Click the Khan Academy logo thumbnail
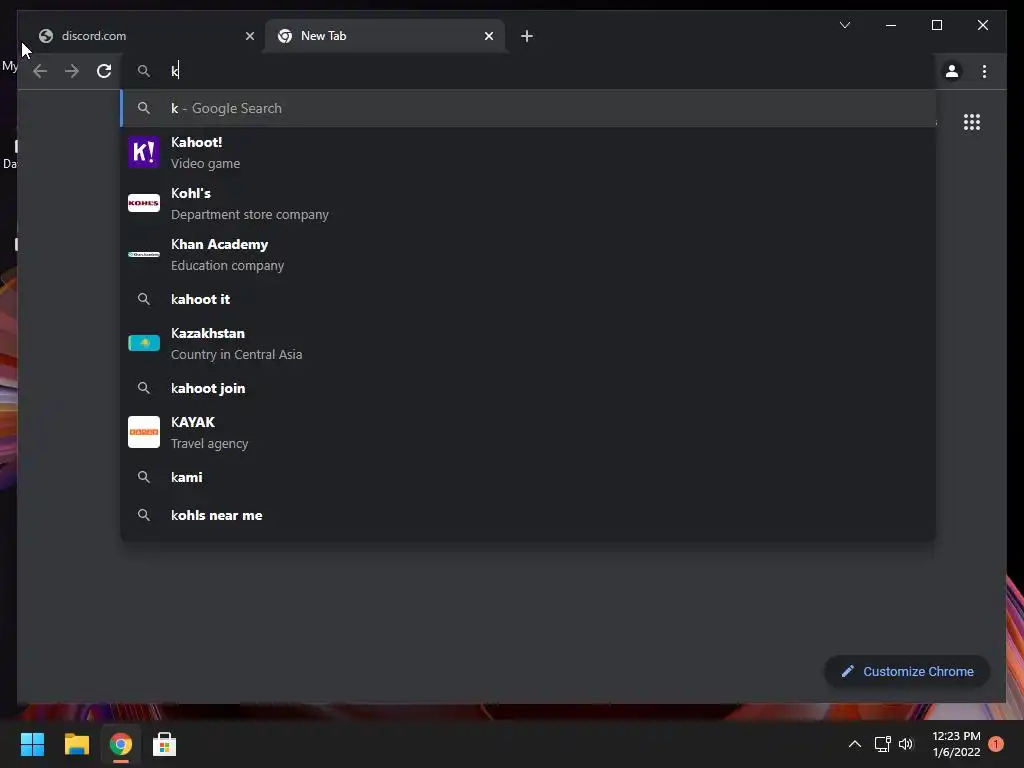This screenshot has height=768, width=1024. coord(144,254)
